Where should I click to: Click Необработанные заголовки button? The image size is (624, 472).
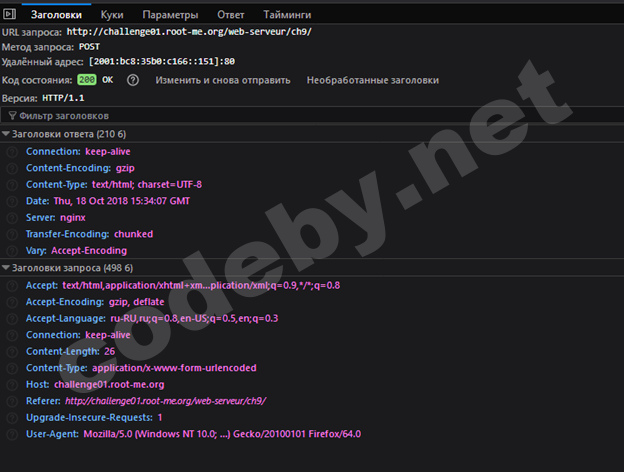(x=372, y=80)
